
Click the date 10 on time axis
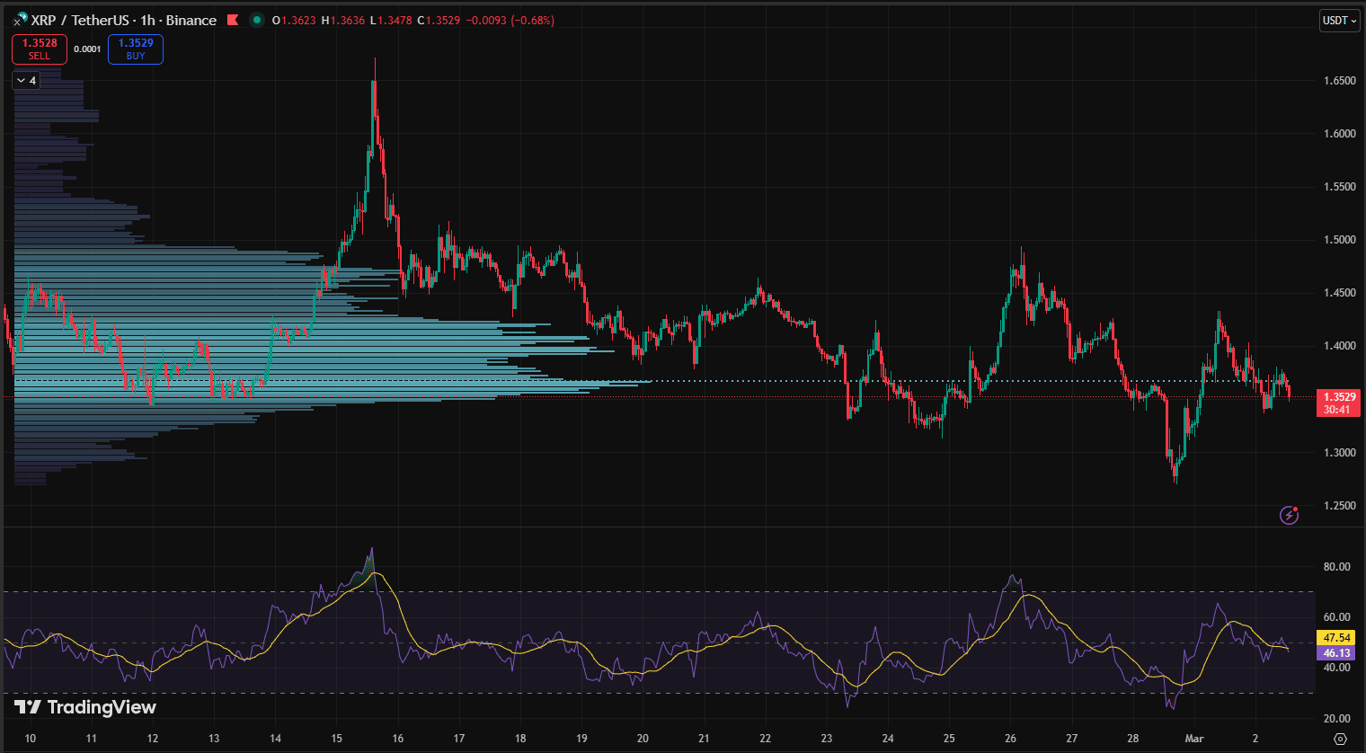point(30,739)
